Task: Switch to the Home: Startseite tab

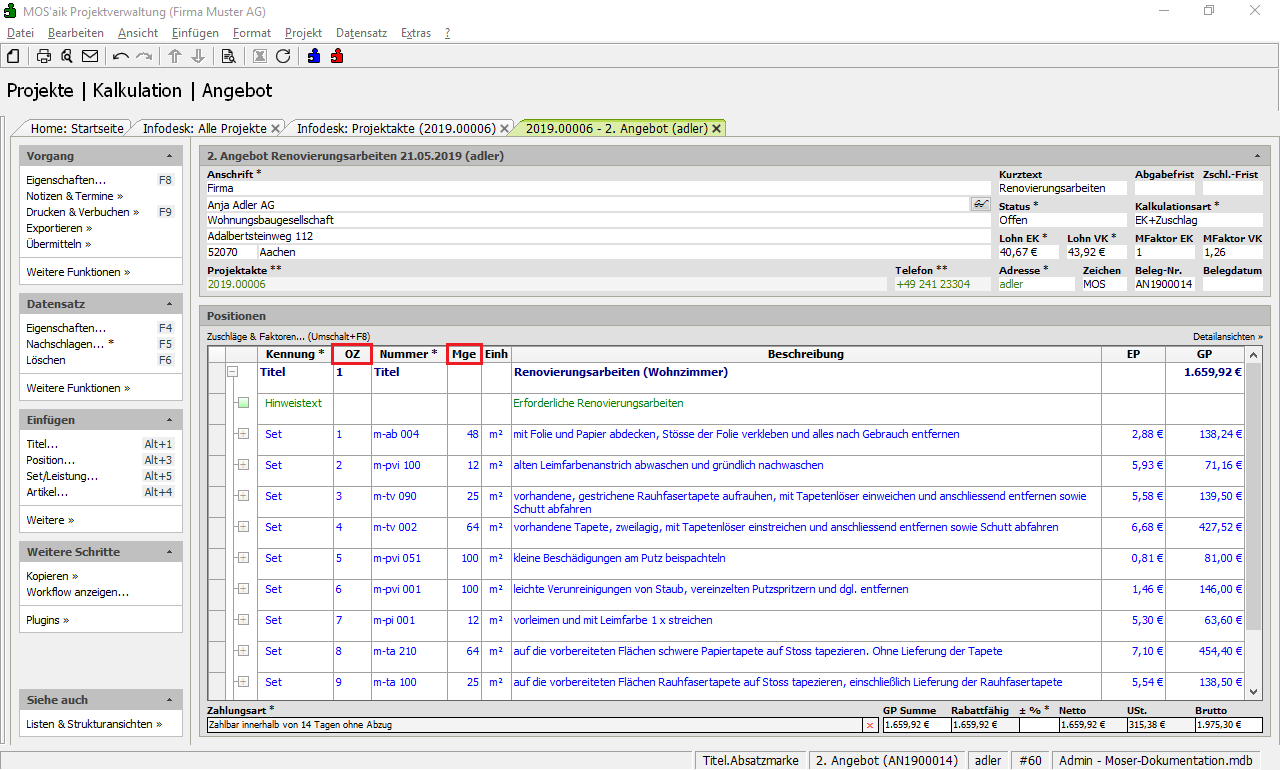Action: (x=77, y=129)
